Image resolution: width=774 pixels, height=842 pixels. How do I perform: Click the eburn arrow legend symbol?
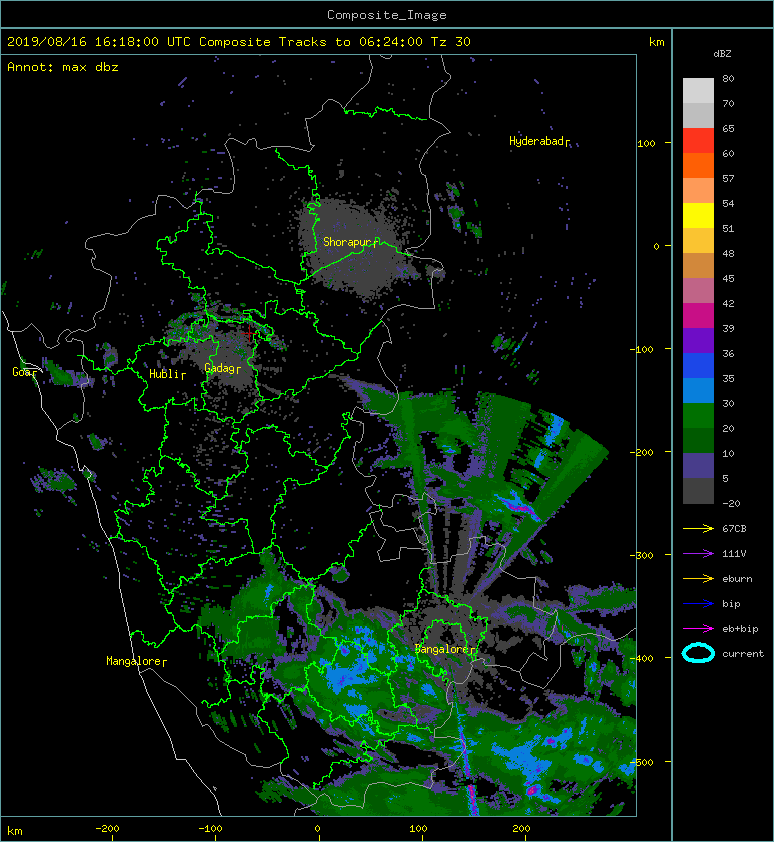click(698, 579)
